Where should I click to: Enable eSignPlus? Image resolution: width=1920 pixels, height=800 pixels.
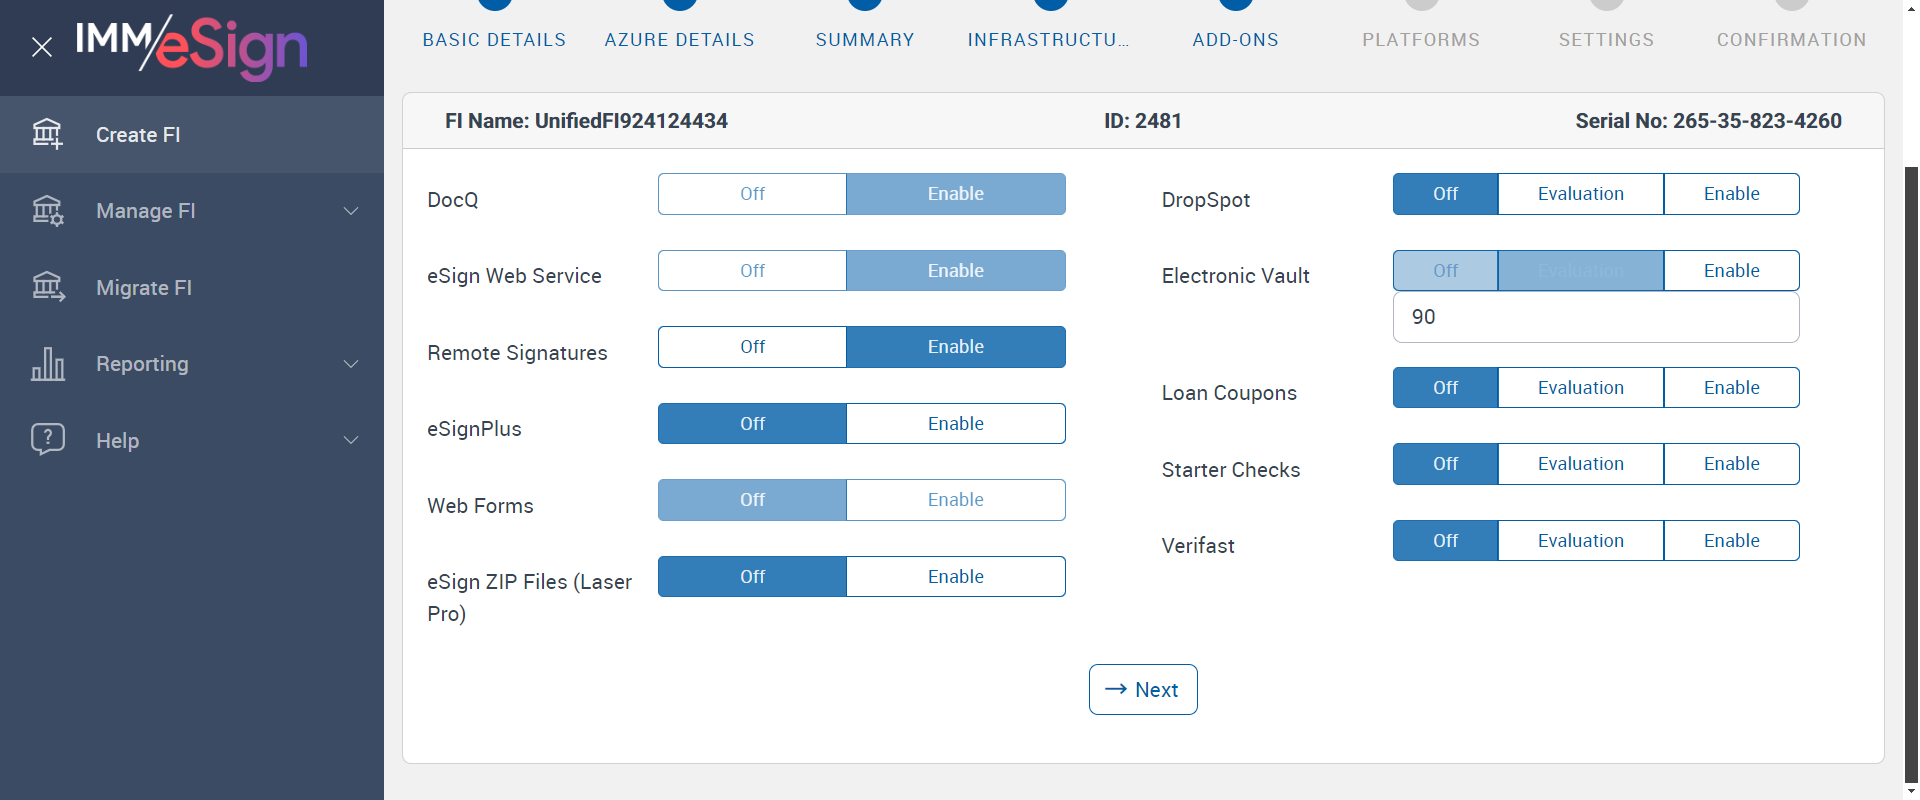point(956,424)
